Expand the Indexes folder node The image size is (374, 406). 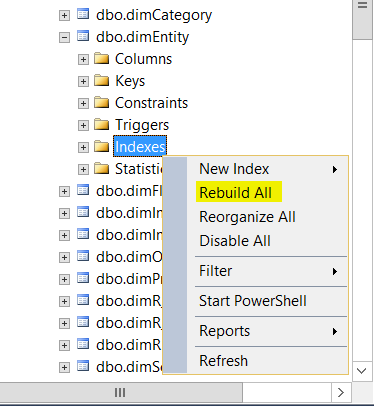tap(83, 147)
